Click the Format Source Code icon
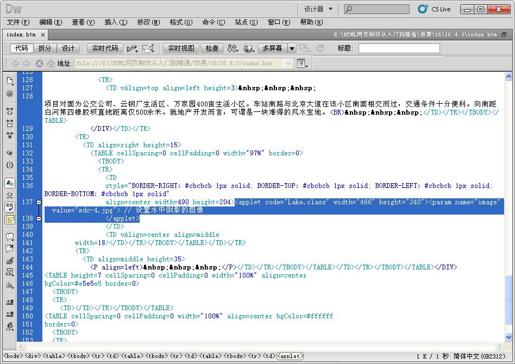Viewport: 515px width, 364px height. pyautogui.click(x=10, y=326)
